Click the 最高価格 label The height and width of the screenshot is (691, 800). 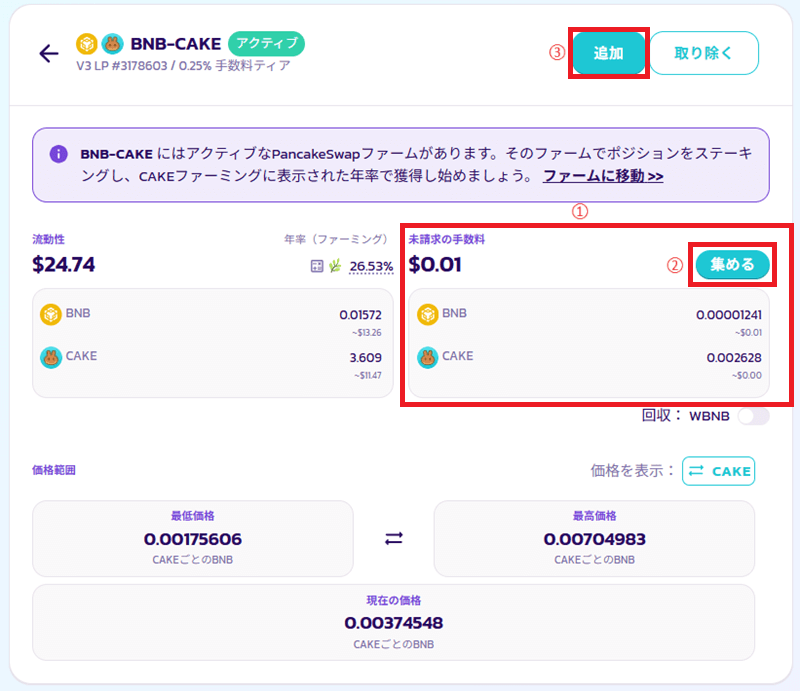(x=594, y=516)
